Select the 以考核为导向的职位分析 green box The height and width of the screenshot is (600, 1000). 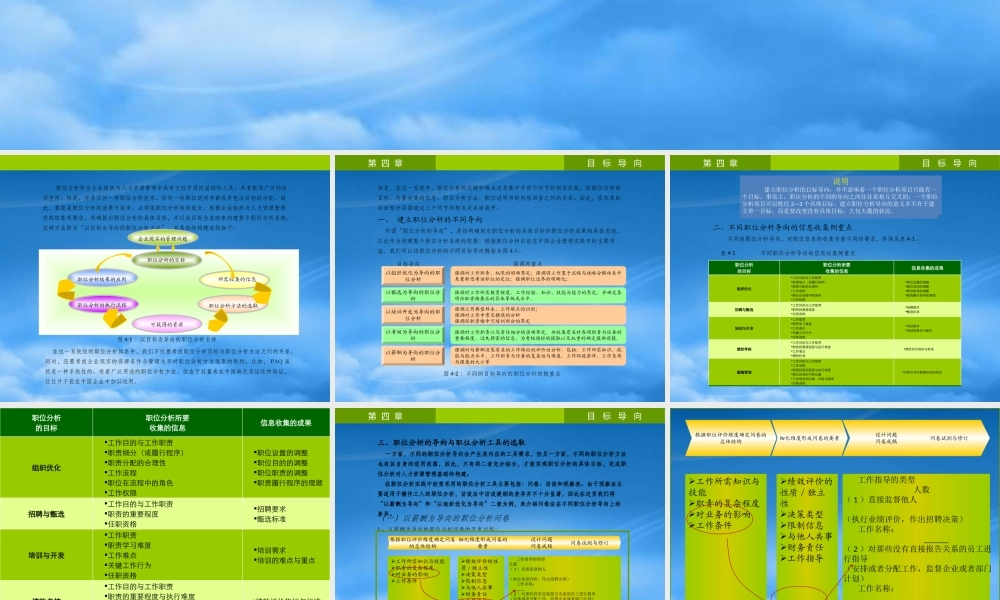[413, 335]
